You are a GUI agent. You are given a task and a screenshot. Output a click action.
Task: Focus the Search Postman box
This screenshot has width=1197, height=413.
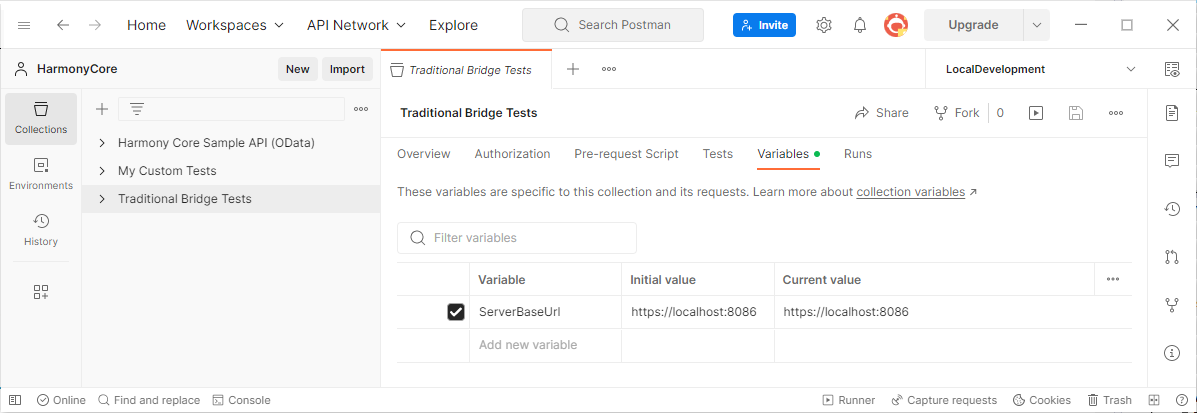[x=613, y=25]
